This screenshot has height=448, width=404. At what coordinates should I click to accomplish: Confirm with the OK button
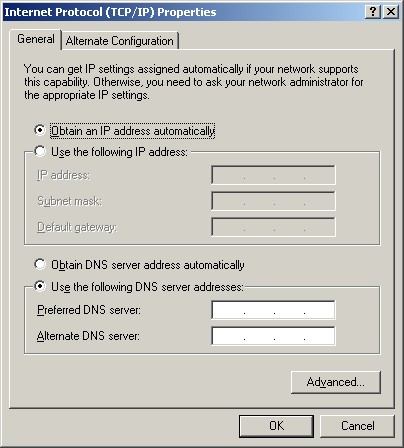[x=276, y=426]
